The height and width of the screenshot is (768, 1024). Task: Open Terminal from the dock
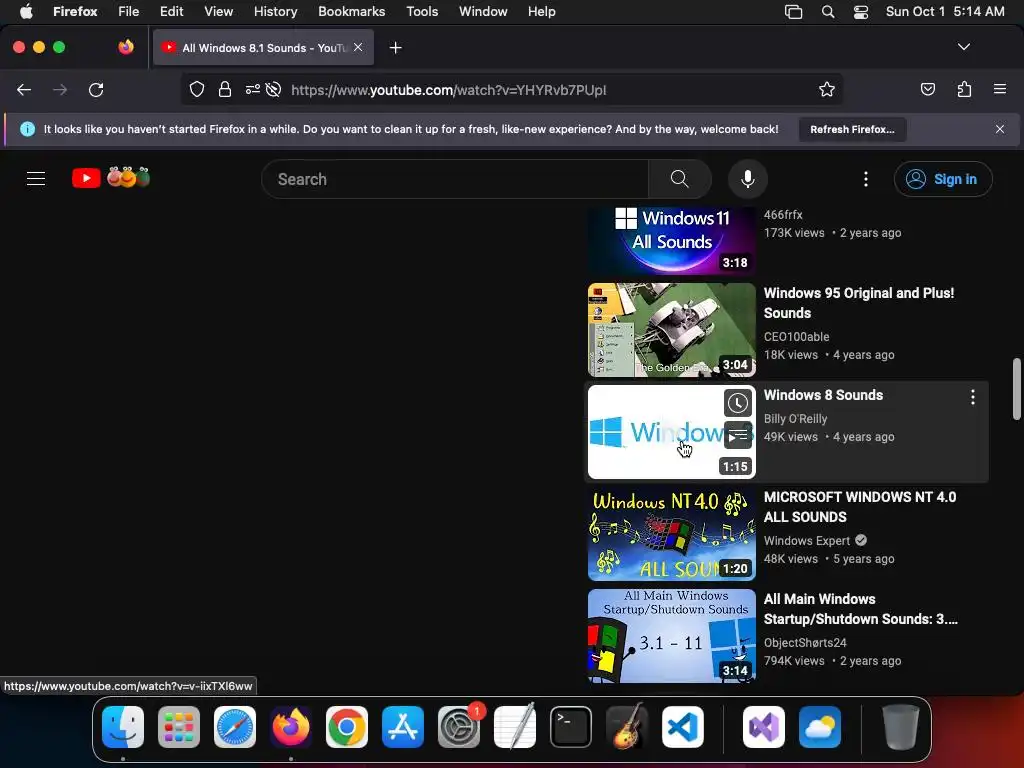click(571, 727)
